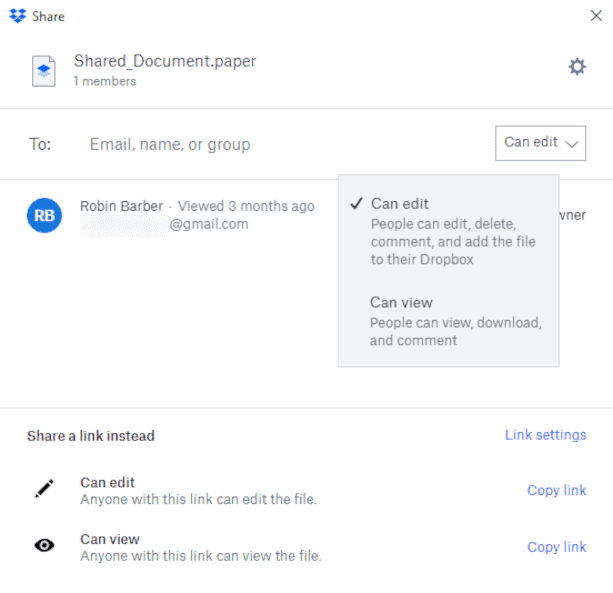
Task: Click the pencil icon beside Can edit link
Action: click(x=44, y=489)
